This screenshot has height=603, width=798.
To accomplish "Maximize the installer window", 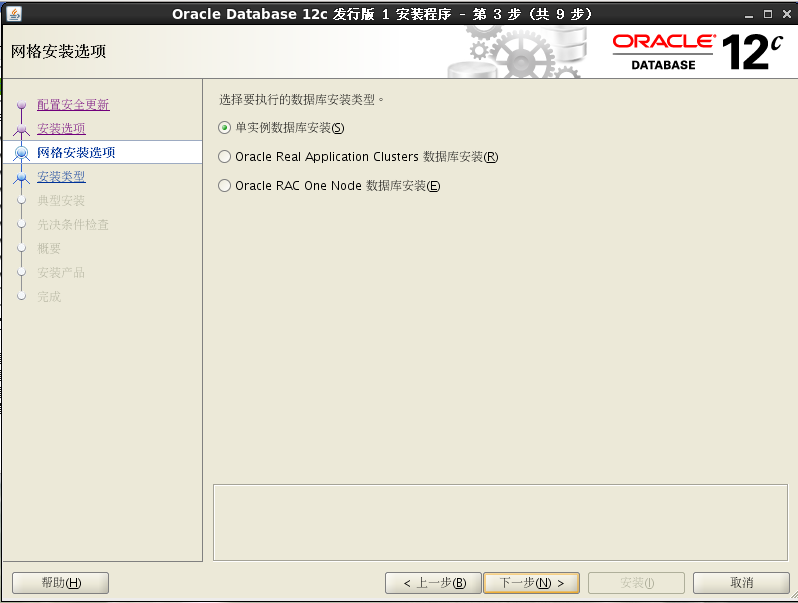I will point(768,14).
